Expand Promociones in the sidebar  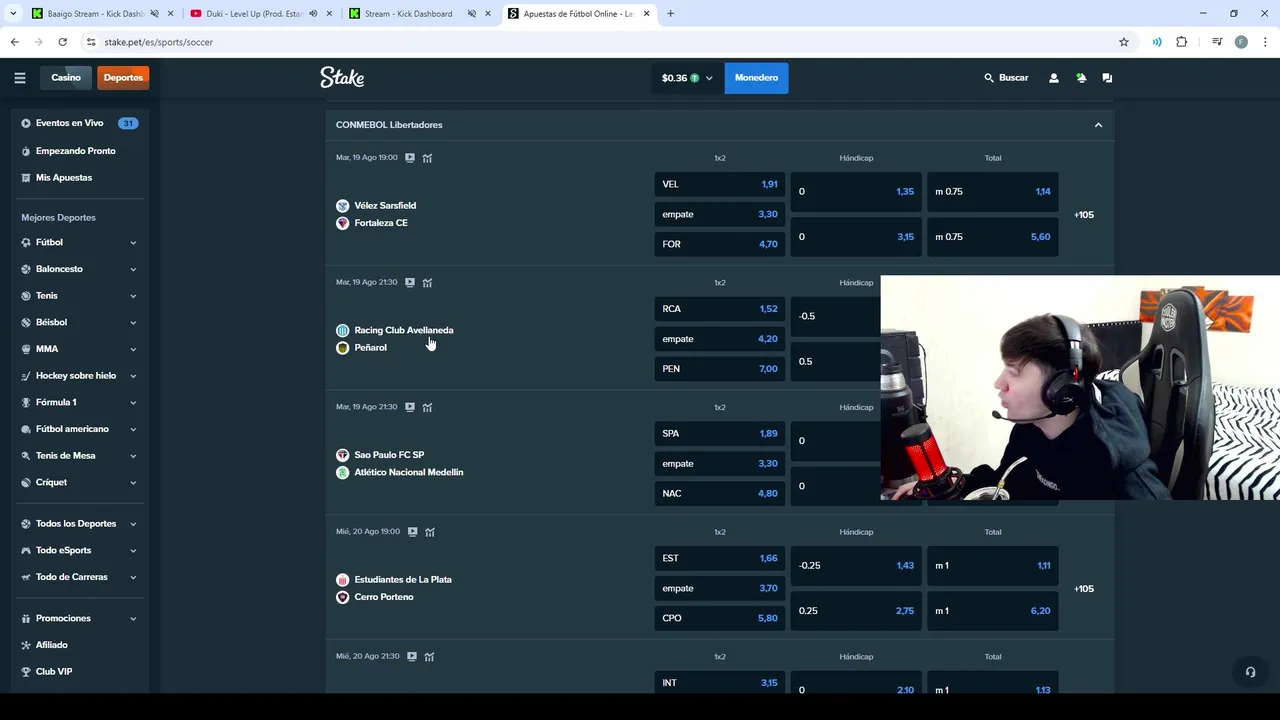pos(133,619)
